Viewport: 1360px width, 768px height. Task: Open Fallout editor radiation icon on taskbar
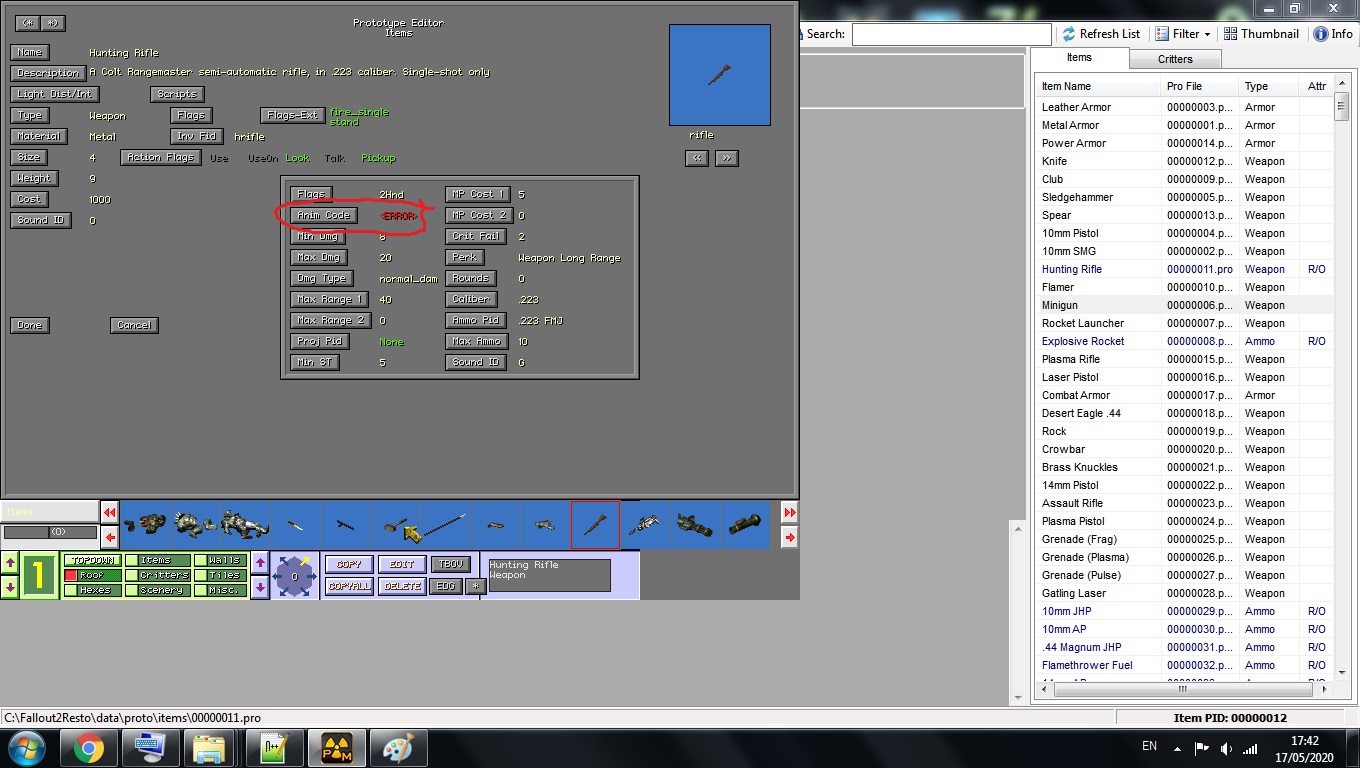point(335,747)
